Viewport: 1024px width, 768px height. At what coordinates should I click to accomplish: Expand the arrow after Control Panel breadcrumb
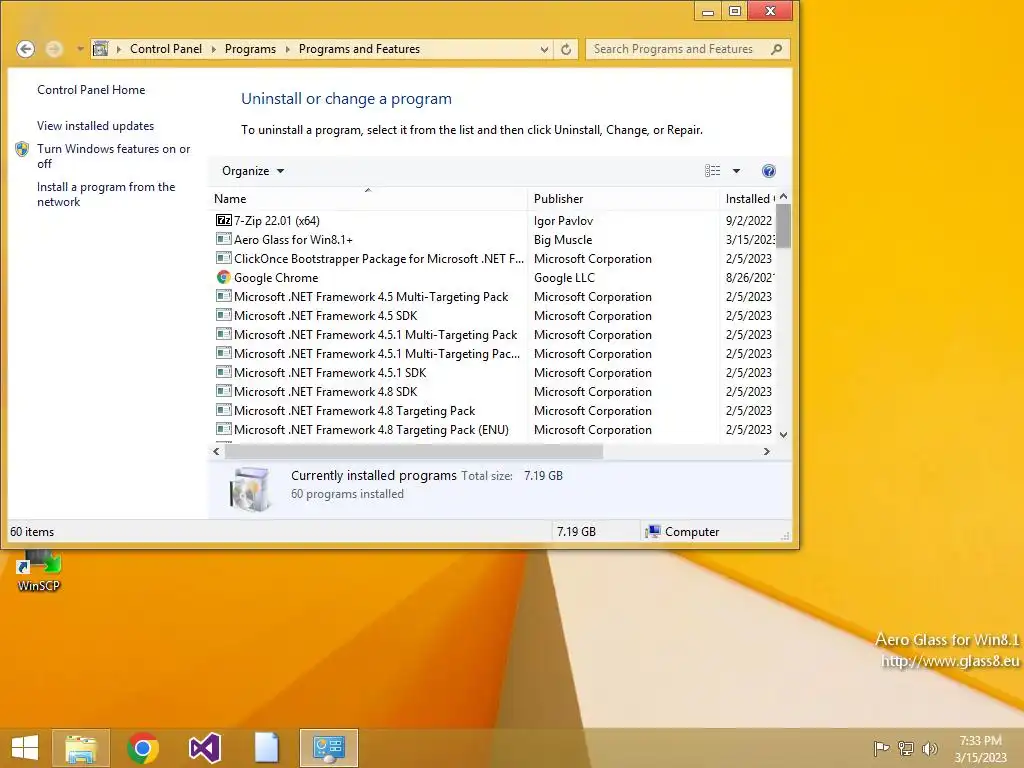tap(214, 49)
